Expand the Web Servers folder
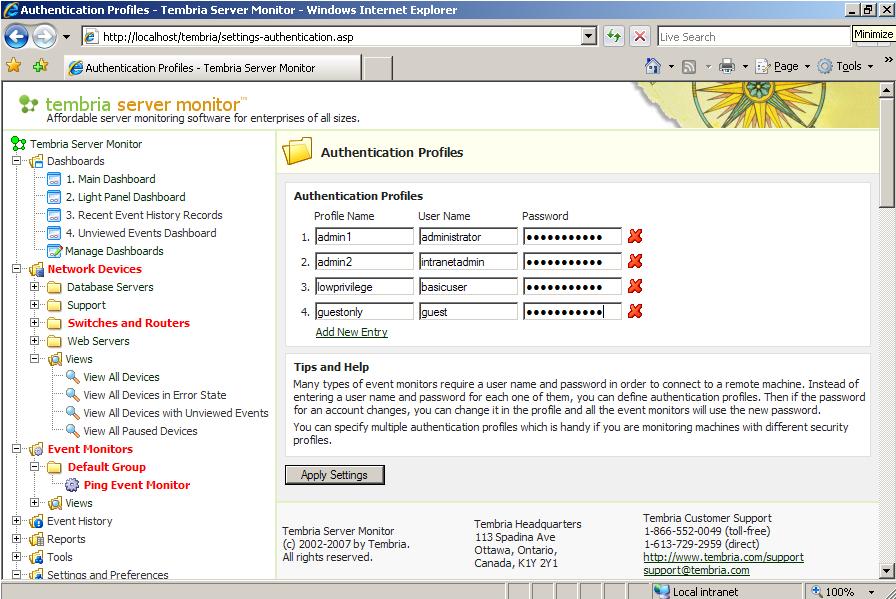The image size is (896, 599). (x=34, y=341)
